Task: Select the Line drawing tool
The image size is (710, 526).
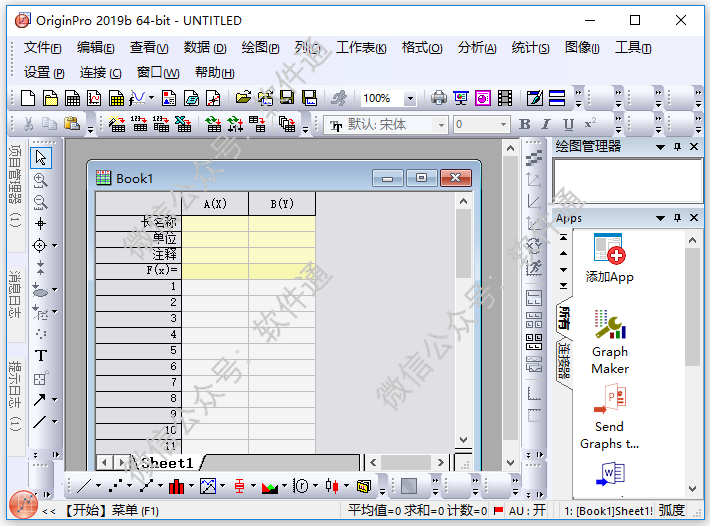Action: tap(40, 421)
